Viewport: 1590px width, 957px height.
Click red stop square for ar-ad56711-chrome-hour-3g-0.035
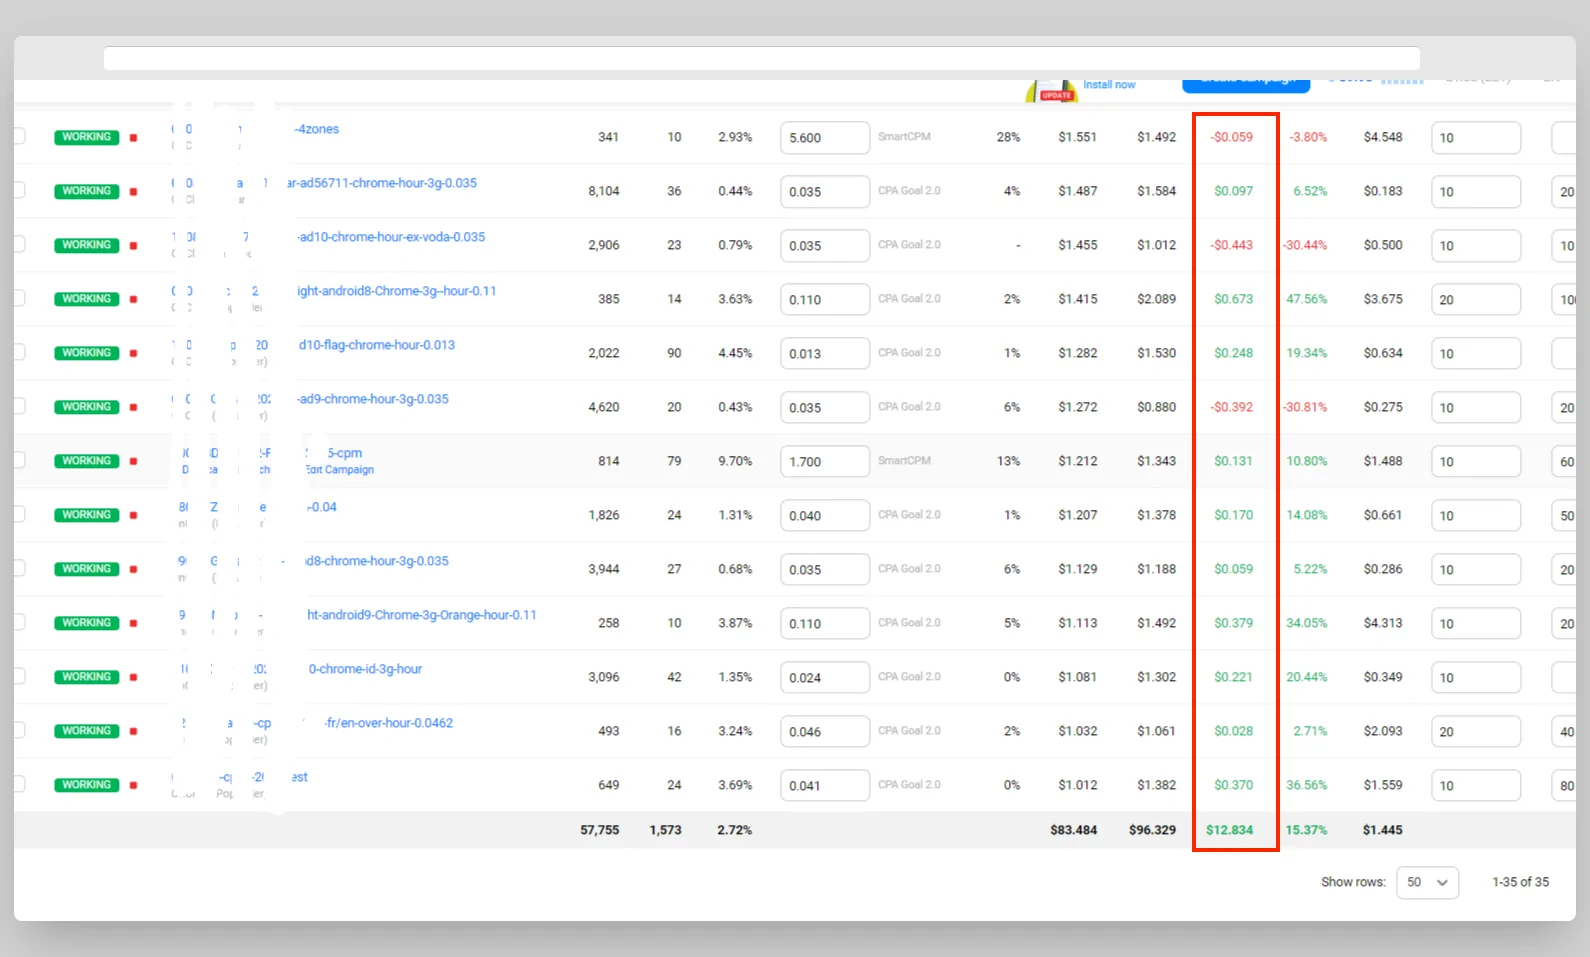tap(133, 192)
